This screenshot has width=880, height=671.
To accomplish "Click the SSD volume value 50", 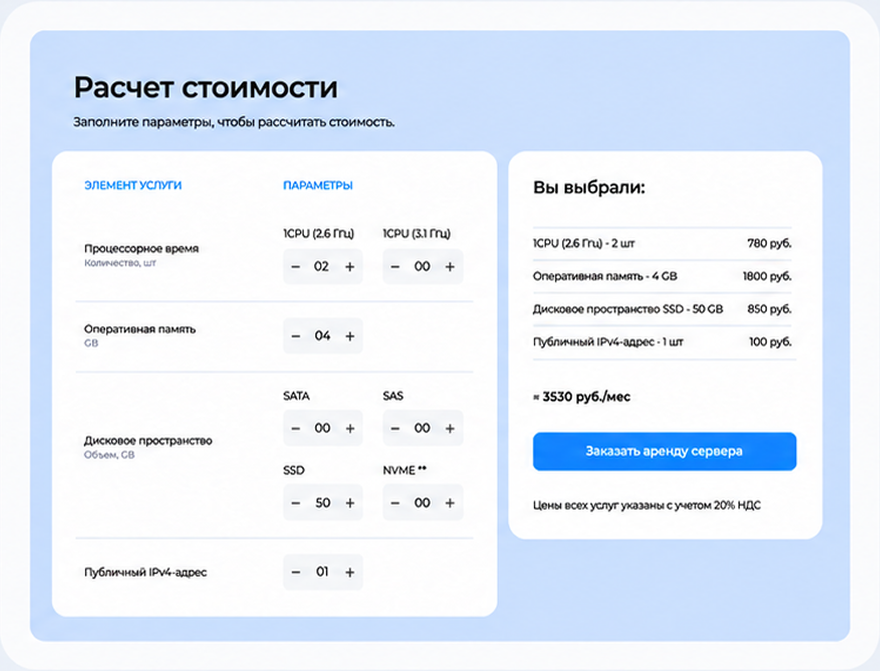I will (x=323, y=503).
